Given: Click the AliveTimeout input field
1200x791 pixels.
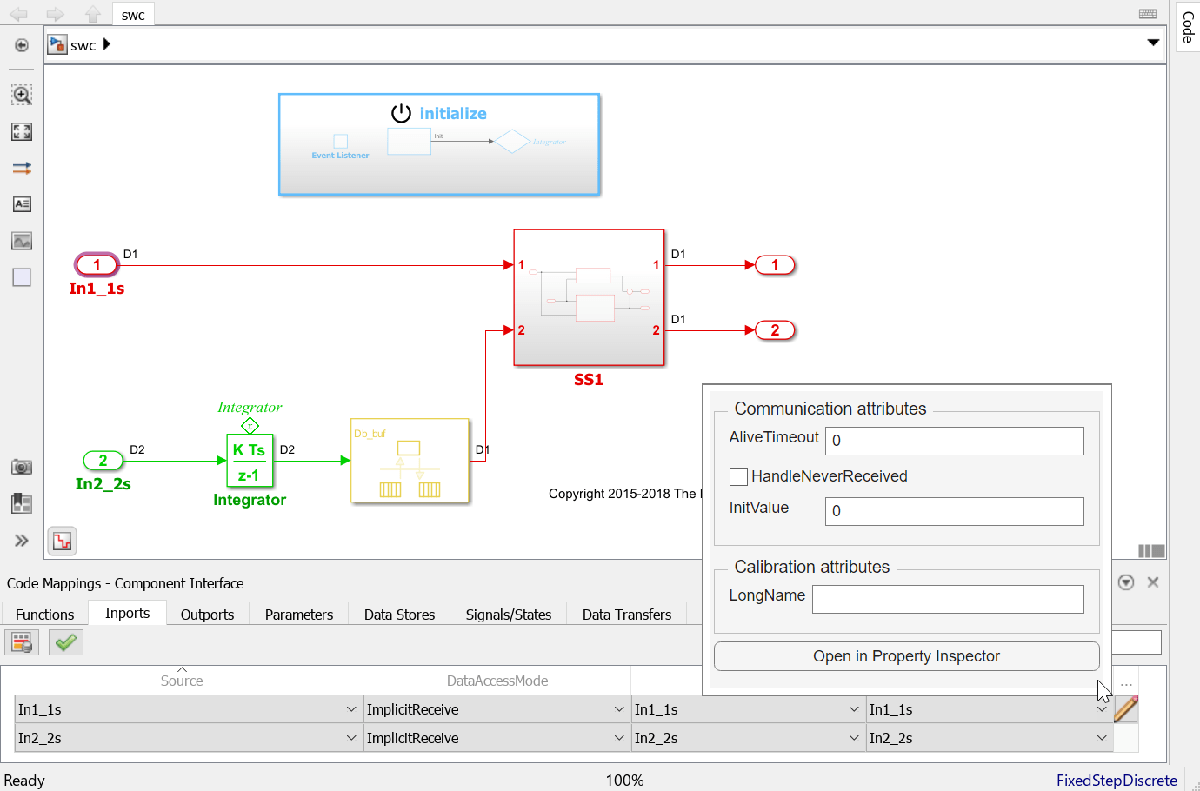Looking at the screenshot, I should tap(954, 440).
